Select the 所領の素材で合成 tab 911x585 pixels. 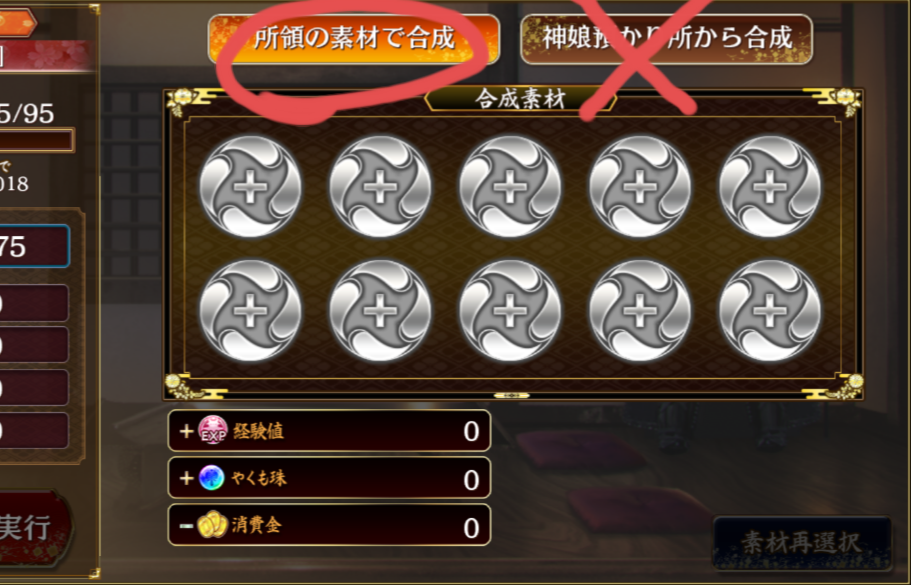(x=353, y=39)
